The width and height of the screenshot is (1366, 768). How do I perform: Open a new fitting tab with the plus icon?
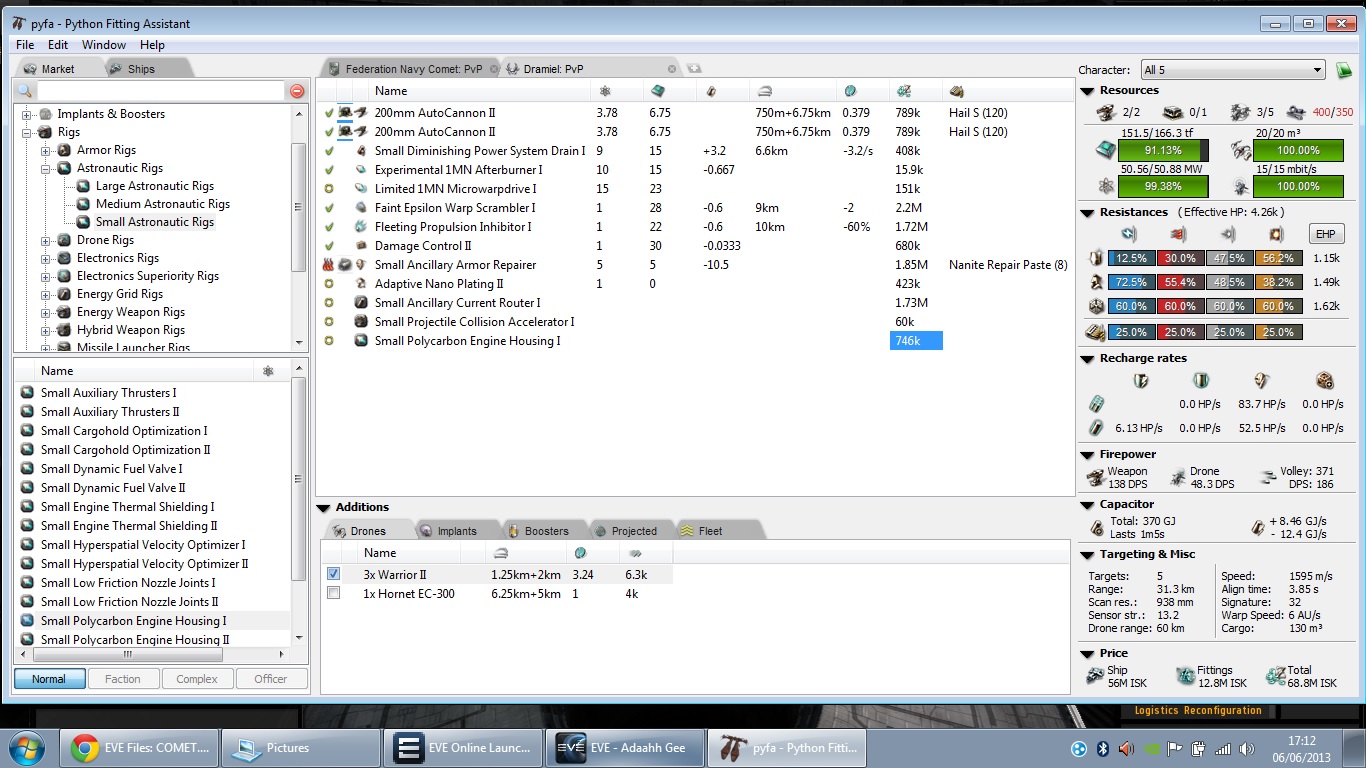[694, 69]
